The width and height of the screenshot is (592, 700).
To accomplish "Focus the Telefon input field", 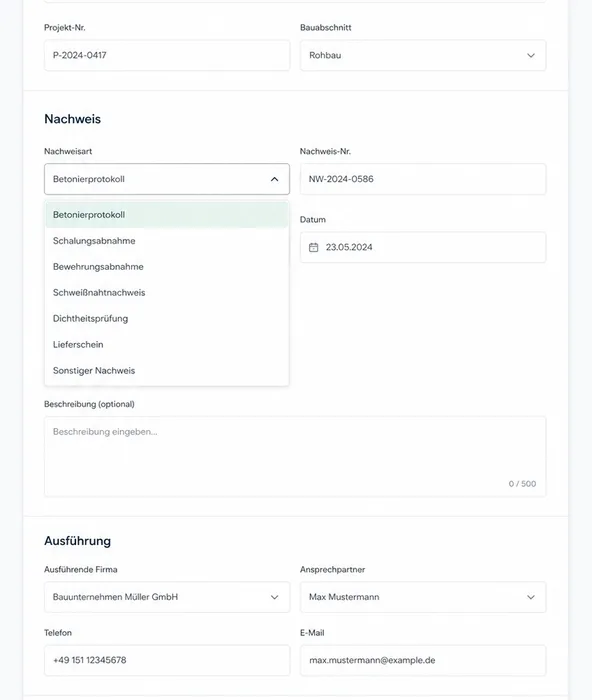I will click(x=167, y=660).
